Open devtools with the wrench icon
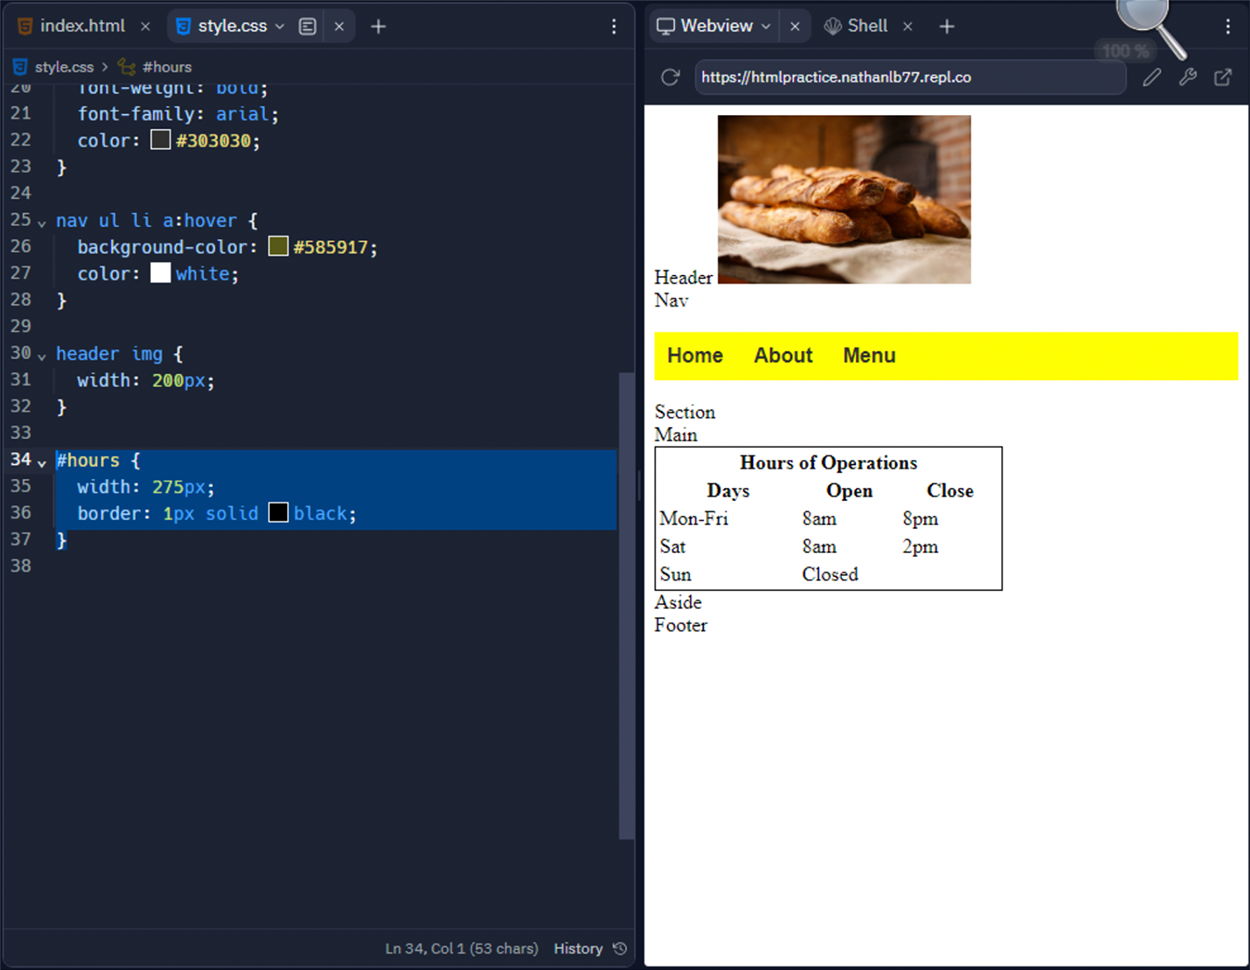Screen dimensions: 1250x970 tap(1187, 77)
